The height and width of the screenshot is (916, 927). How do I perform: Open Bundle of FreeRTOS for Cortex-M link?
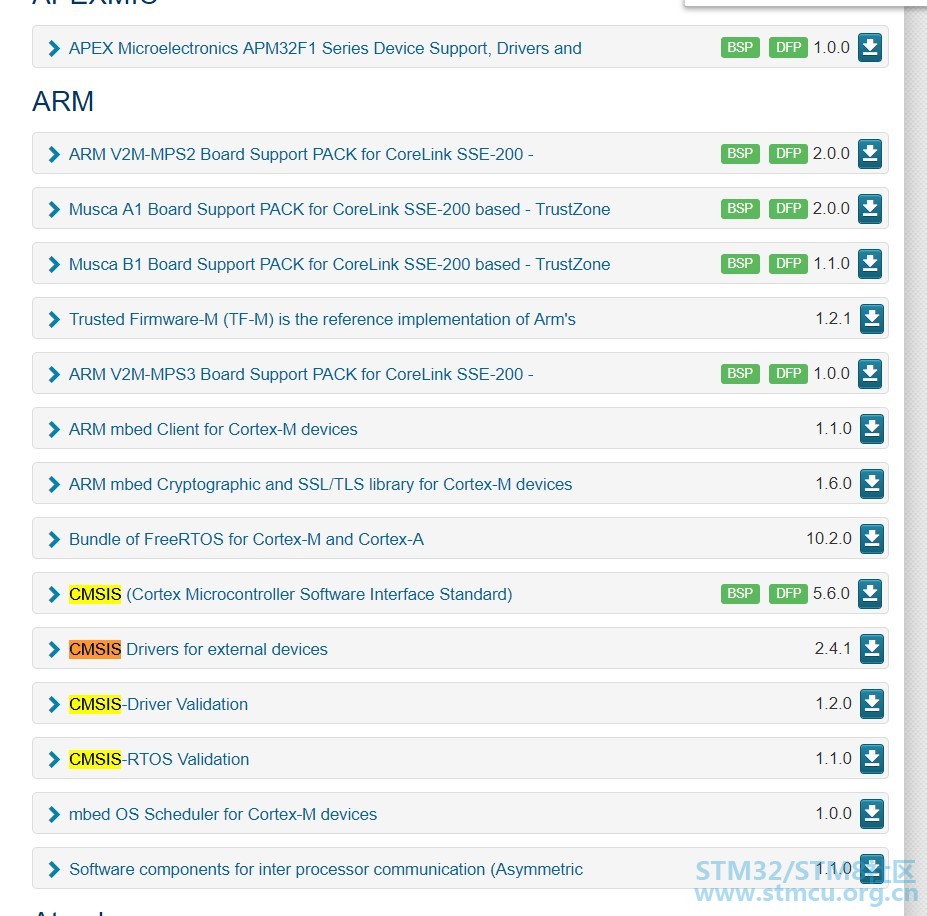point(247,539)
